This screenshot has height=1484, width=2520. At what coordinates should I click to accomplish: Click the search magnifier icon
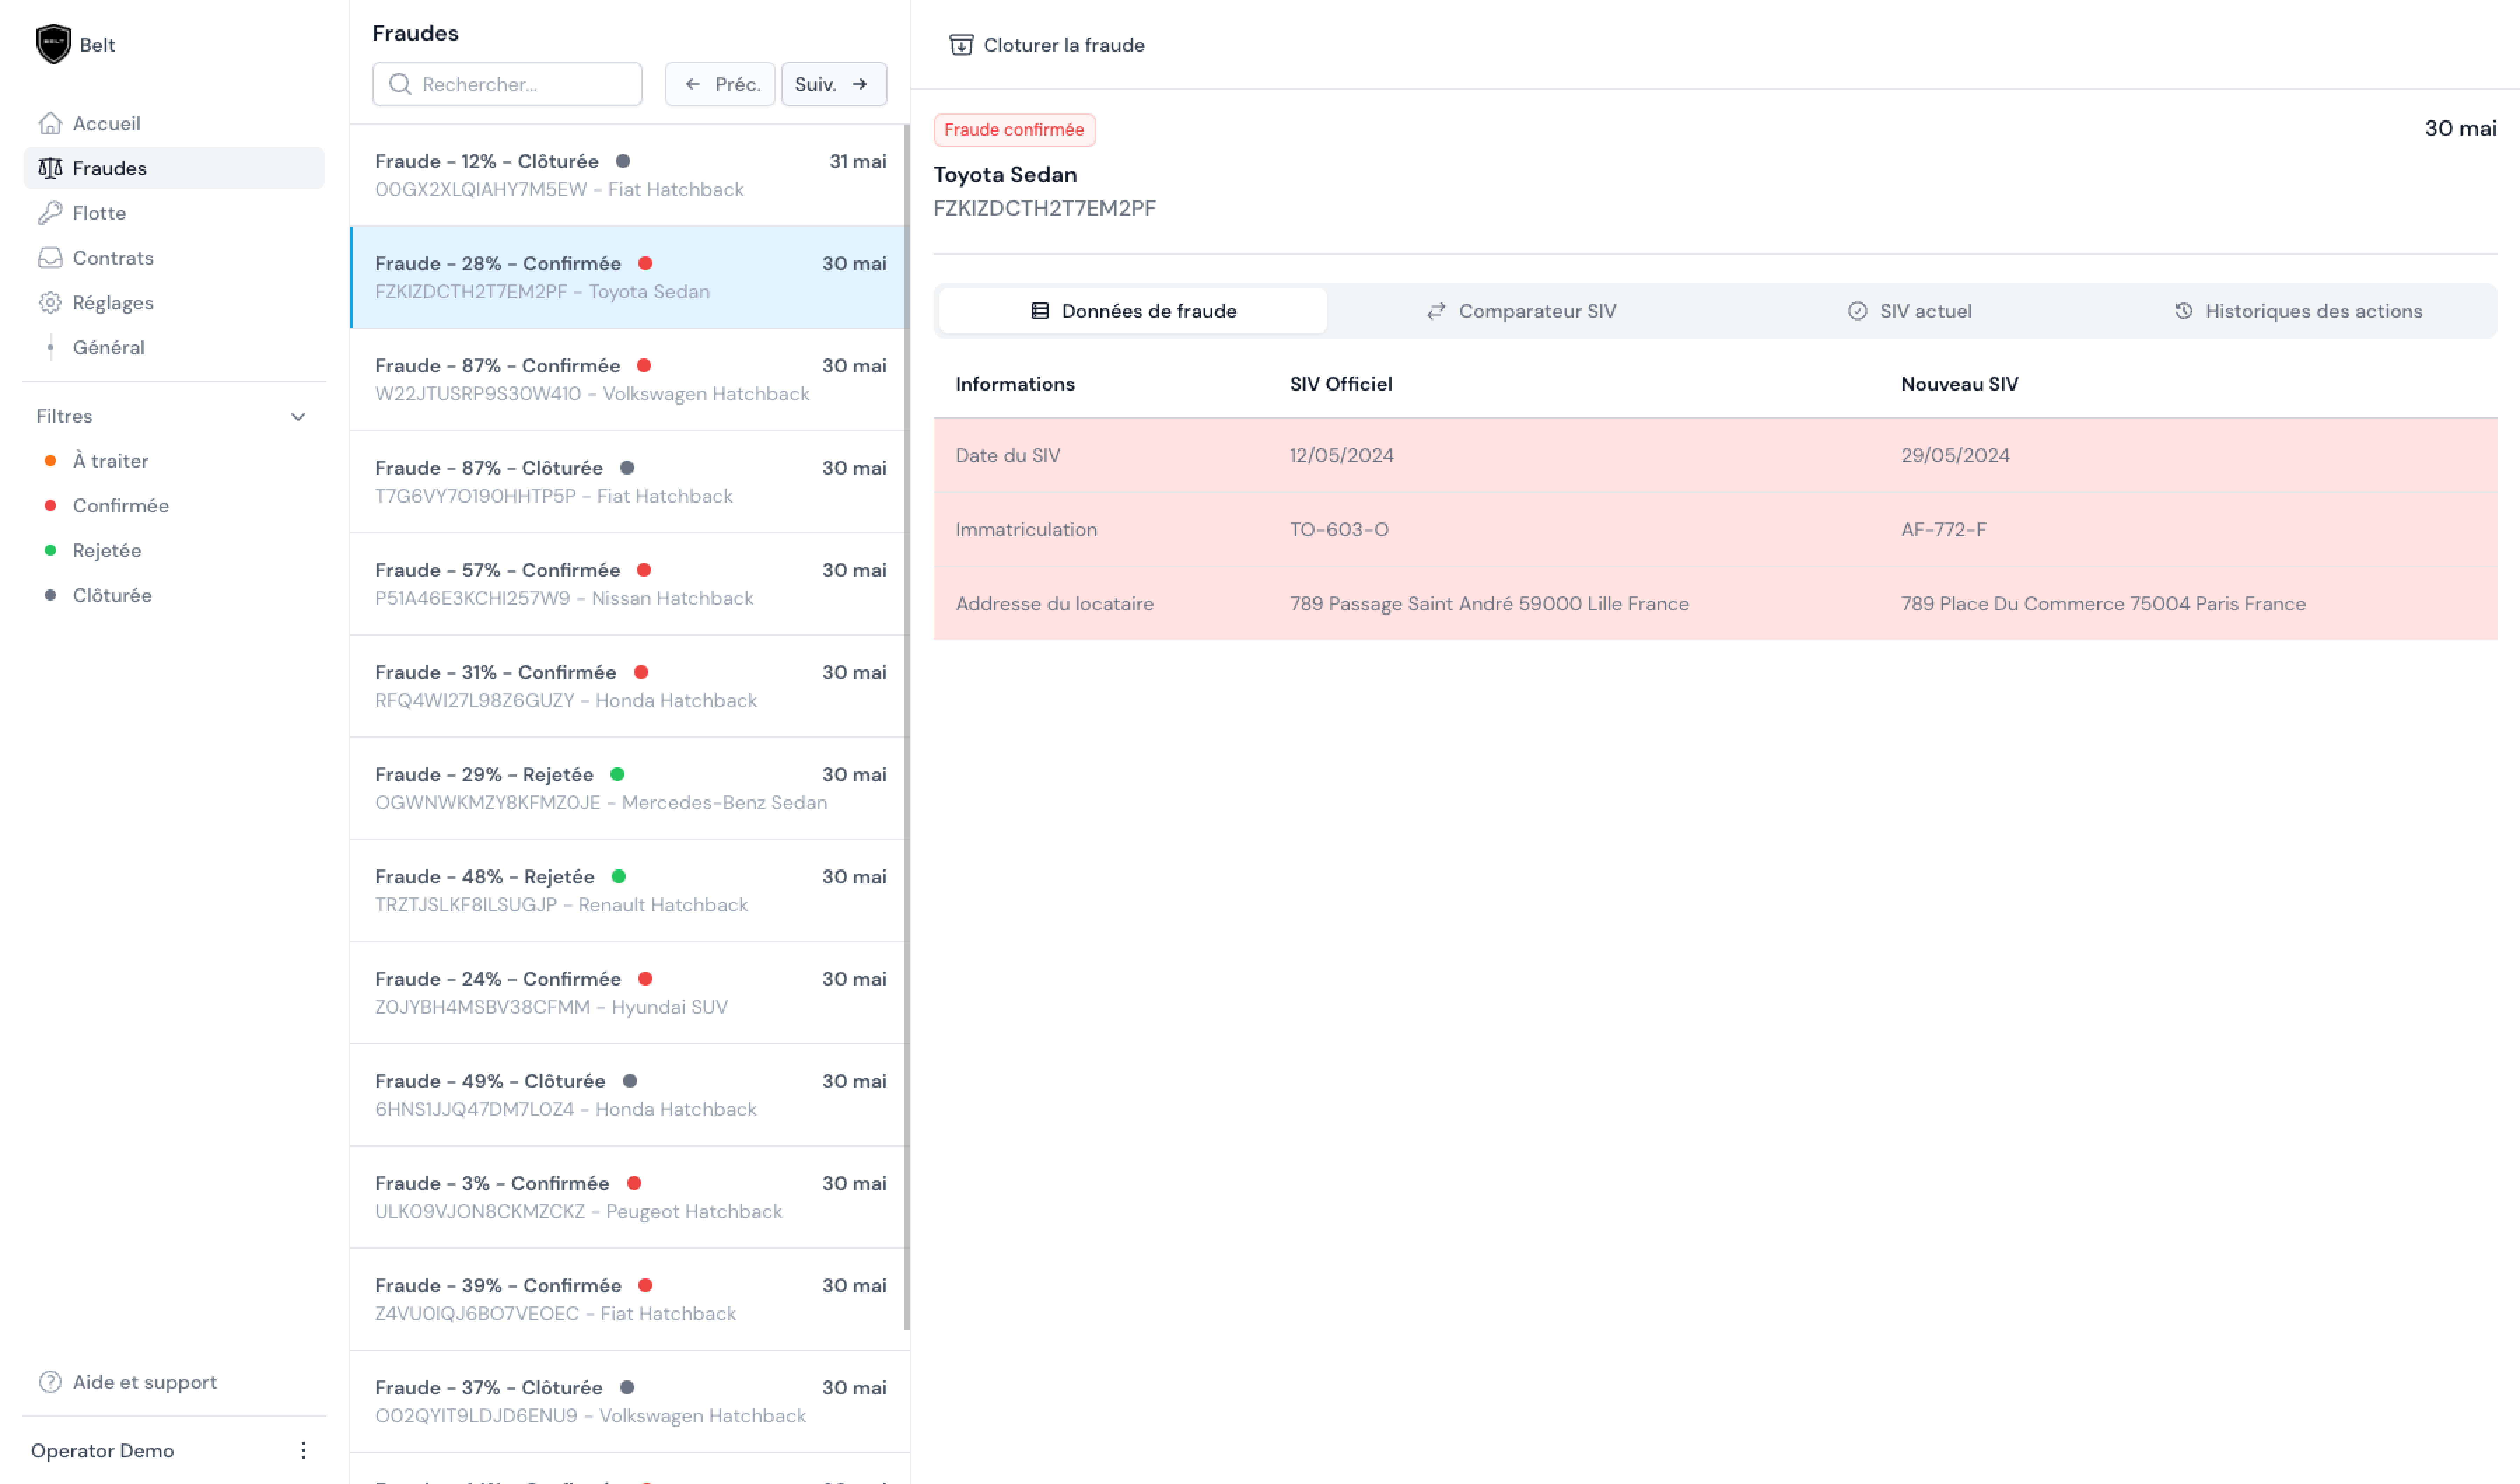tap(400, 84)
